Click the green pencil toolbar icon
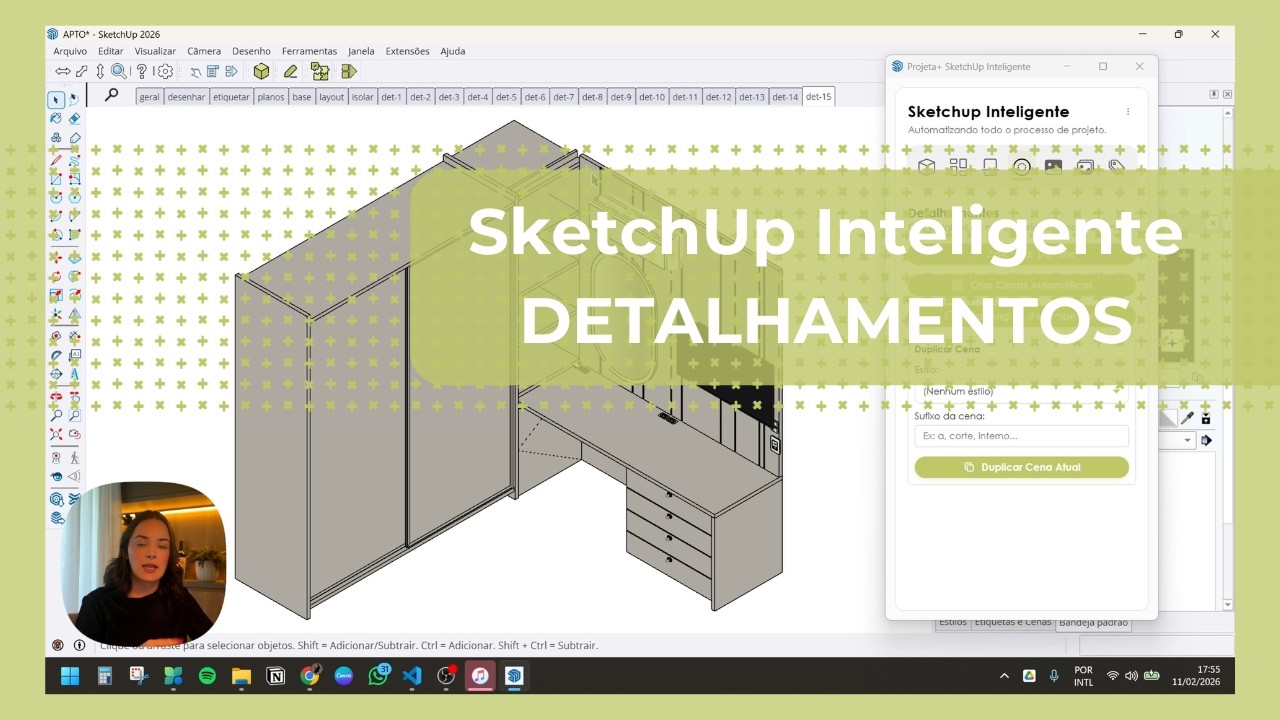The height and width of the screenshot is (720, 1280). [290, 71]
